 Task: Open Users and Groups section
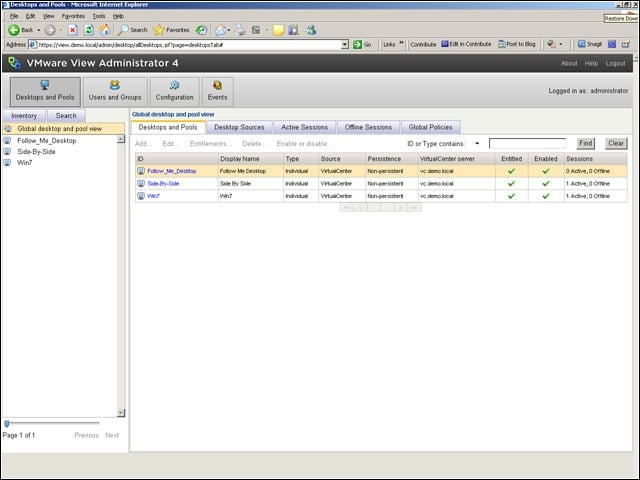coord(115,92)
